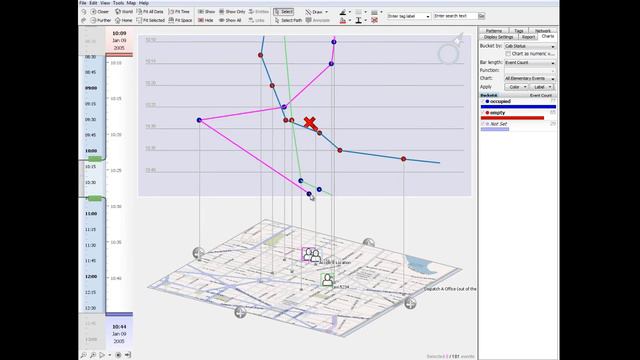The width and height of the screenshot is (640, 360).
Task: Click the blue occupied count bar
Action: [518, 107]
